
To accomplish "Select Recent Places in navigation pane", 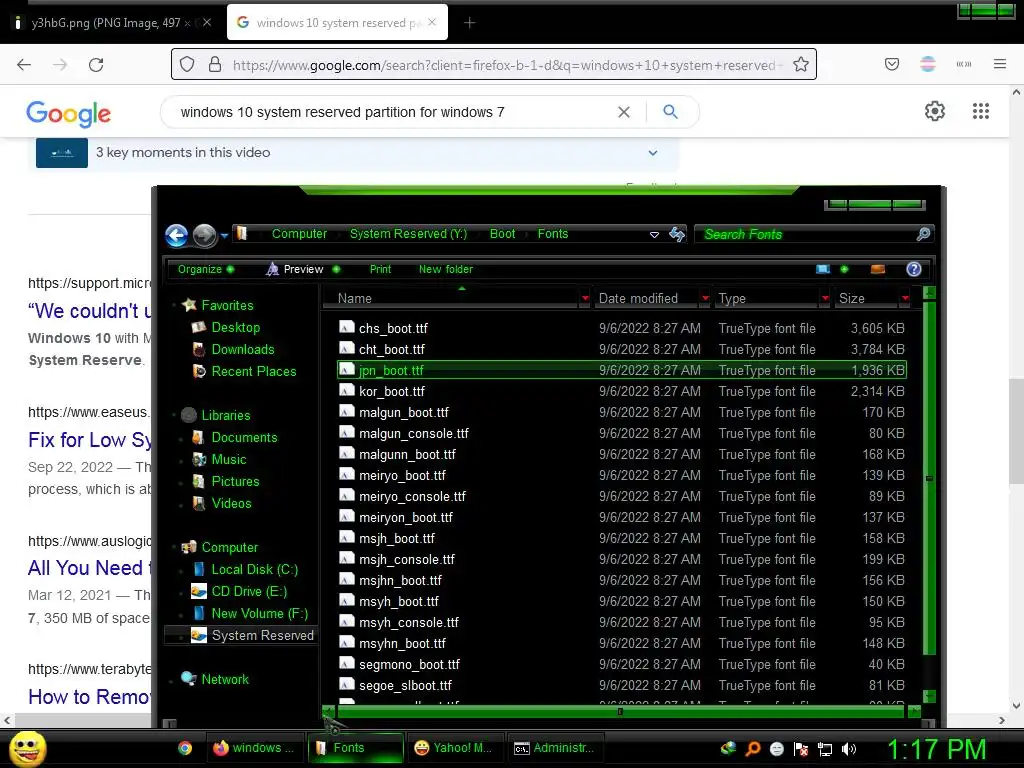I will [x=253, y=372].
